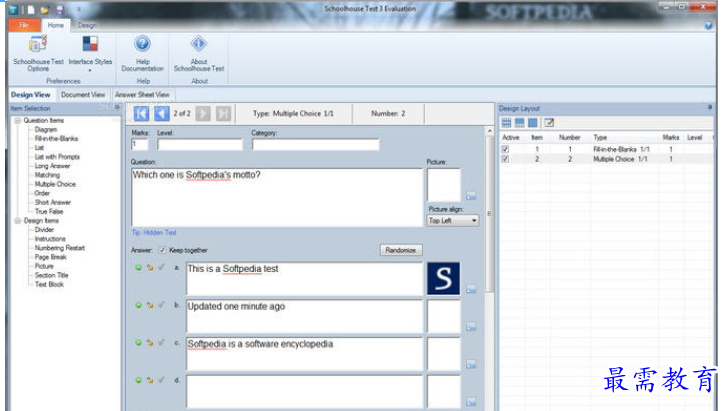Toggle Active checkbox for Fill-in-the-Blanks row

[505, 149]
